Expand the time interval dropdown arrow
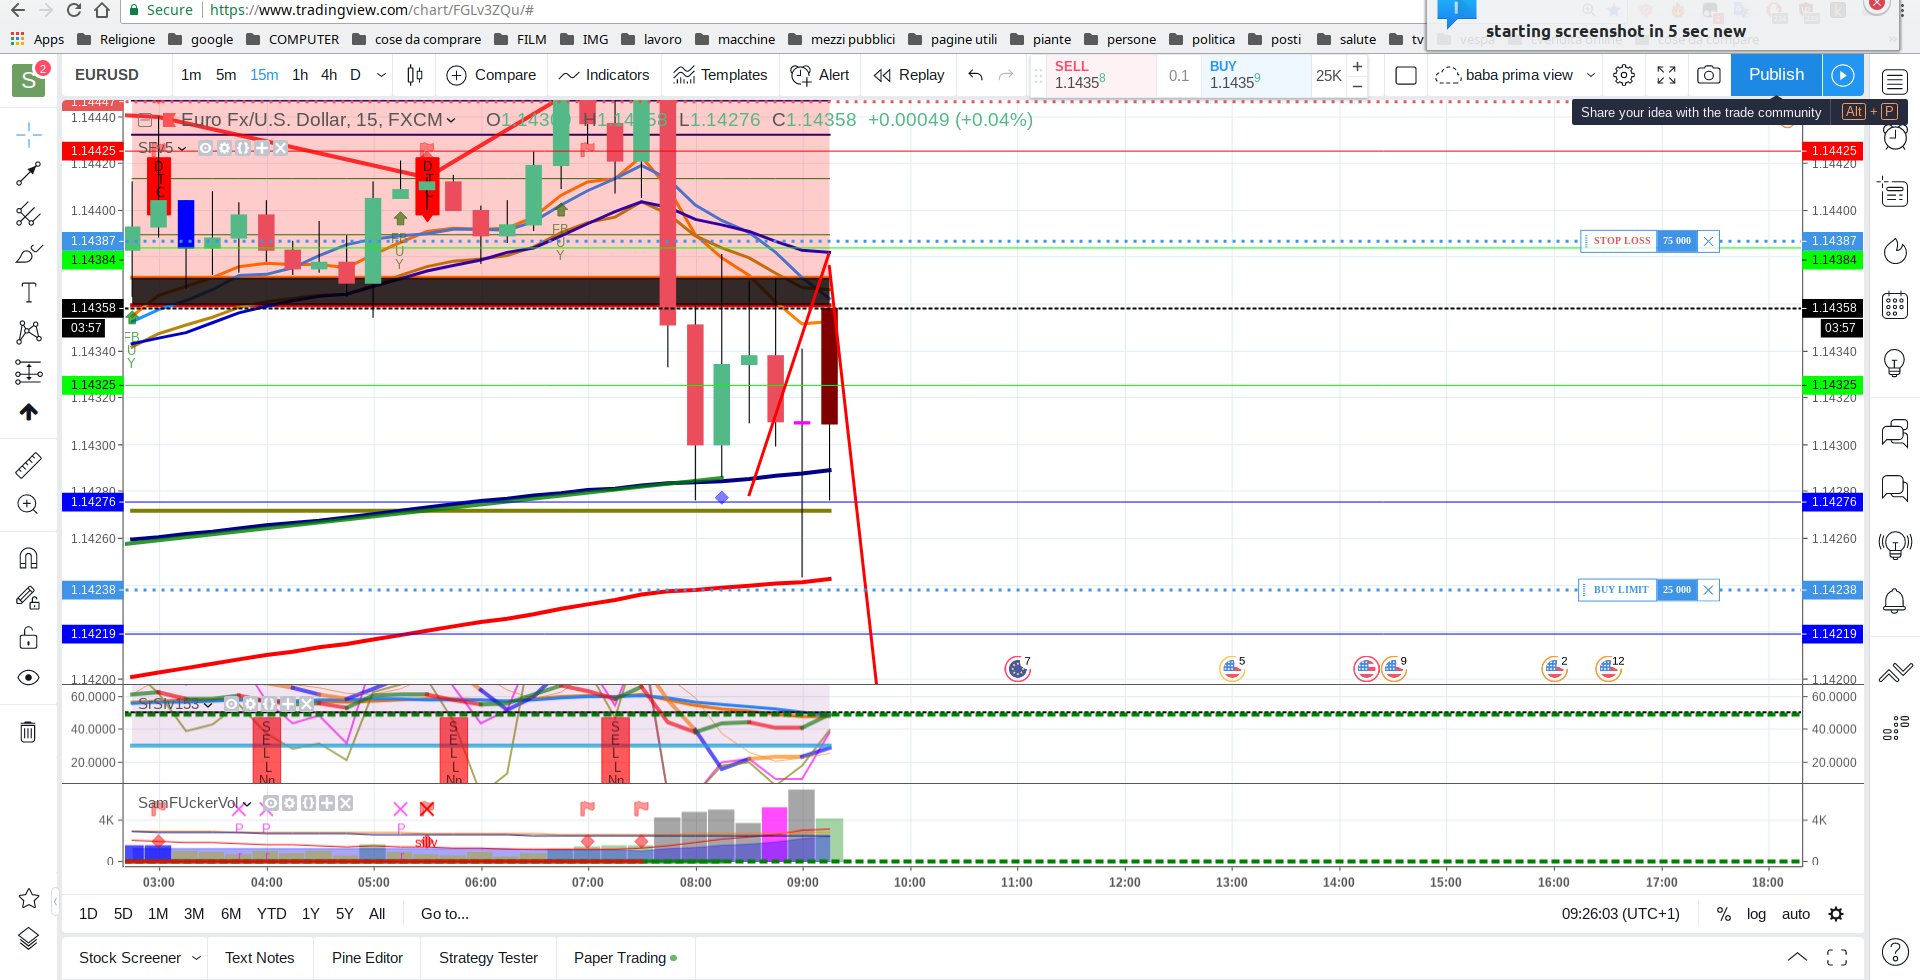 click(381, 75)
